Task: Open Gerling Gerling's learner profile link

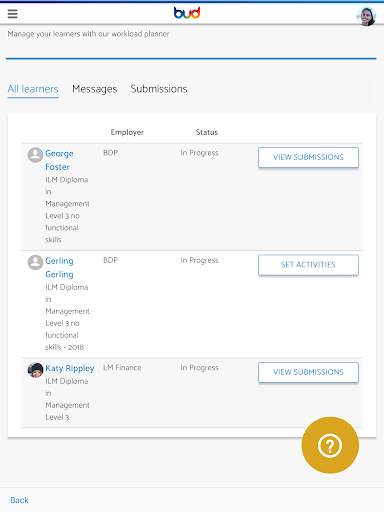Action: [59, 268]
